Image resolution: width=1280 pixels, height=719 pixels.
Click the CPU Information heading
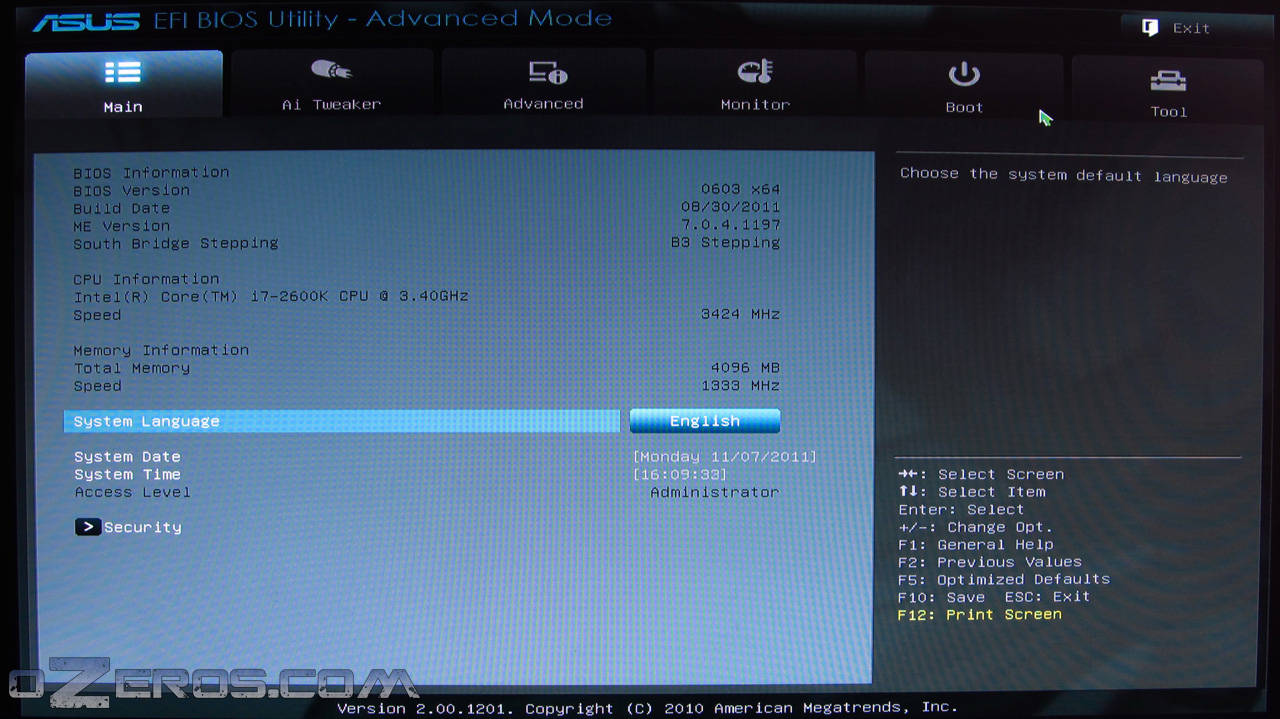[x=146, y=279]
